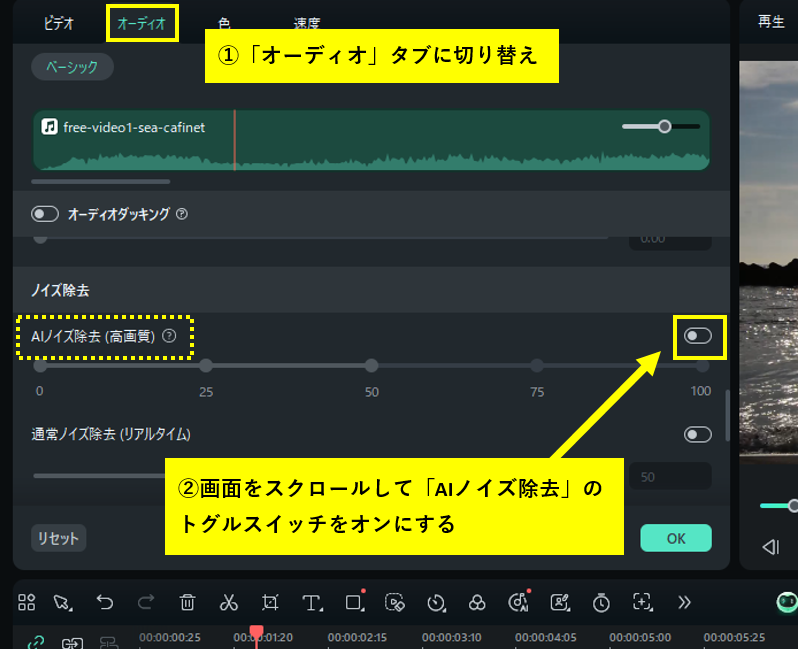This screenshot has width=799, height=649.
Task: Open the stopwatch duration tool
Action: tap(601, 602)
